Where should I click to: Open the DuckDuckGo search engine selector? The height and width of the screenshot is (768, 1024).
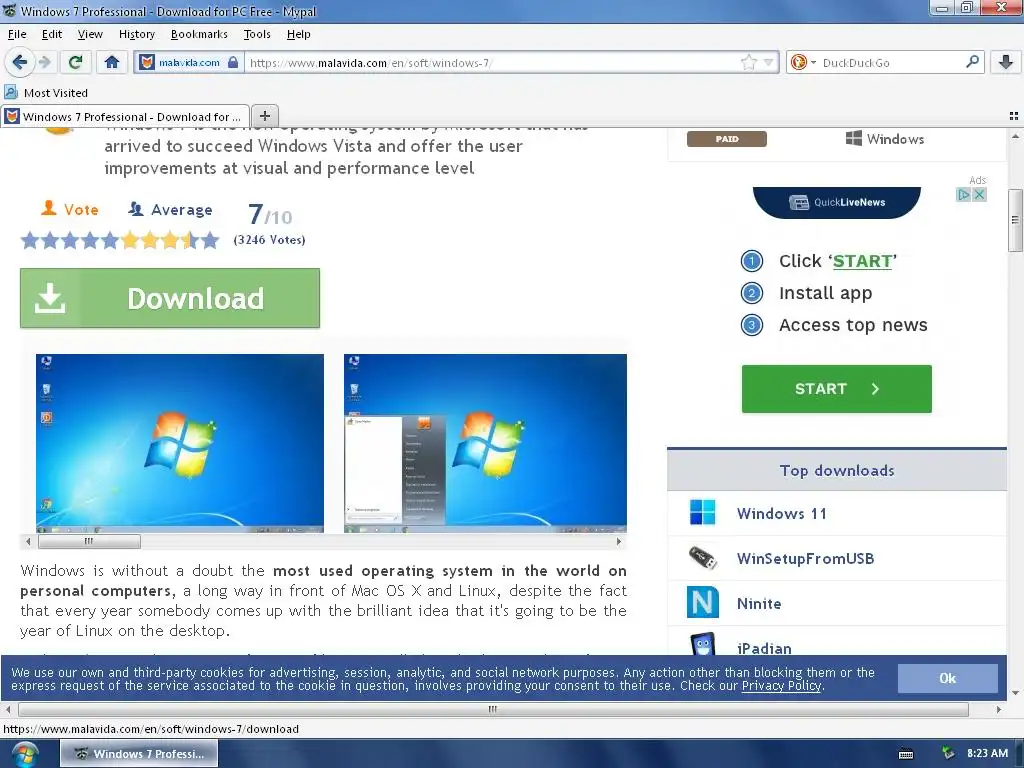(x=803, y=62)
